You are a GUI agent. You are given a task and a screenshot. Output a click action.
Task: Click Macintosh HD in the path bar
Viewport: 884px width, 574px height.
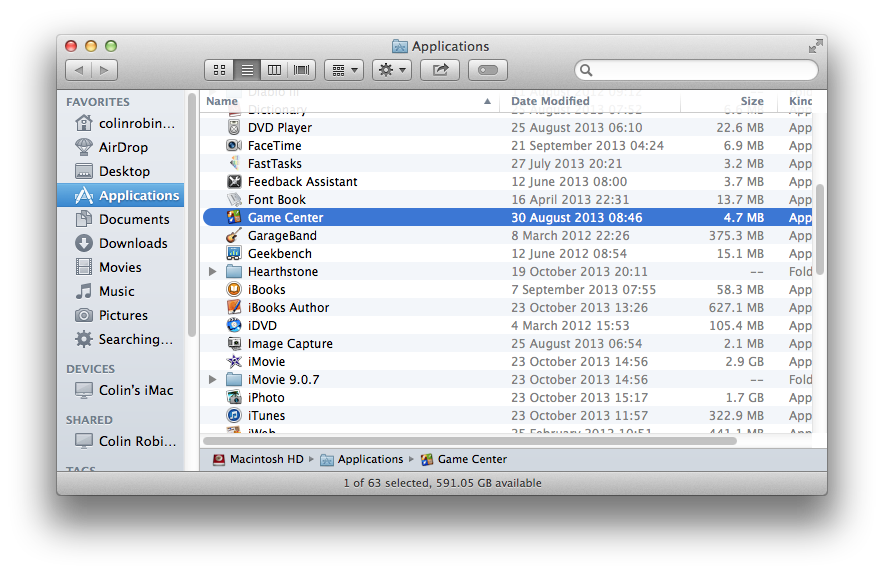pyautogui.click(x=258, y=460)
